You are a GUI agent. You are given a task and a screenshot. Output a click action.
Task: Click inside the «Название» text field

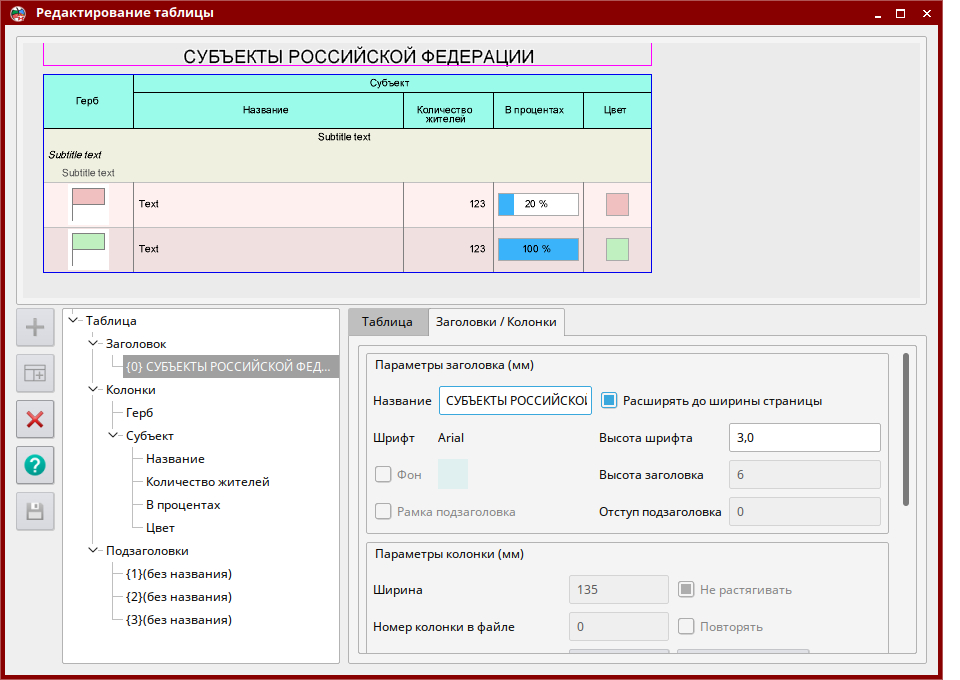(x=514, y=399)
